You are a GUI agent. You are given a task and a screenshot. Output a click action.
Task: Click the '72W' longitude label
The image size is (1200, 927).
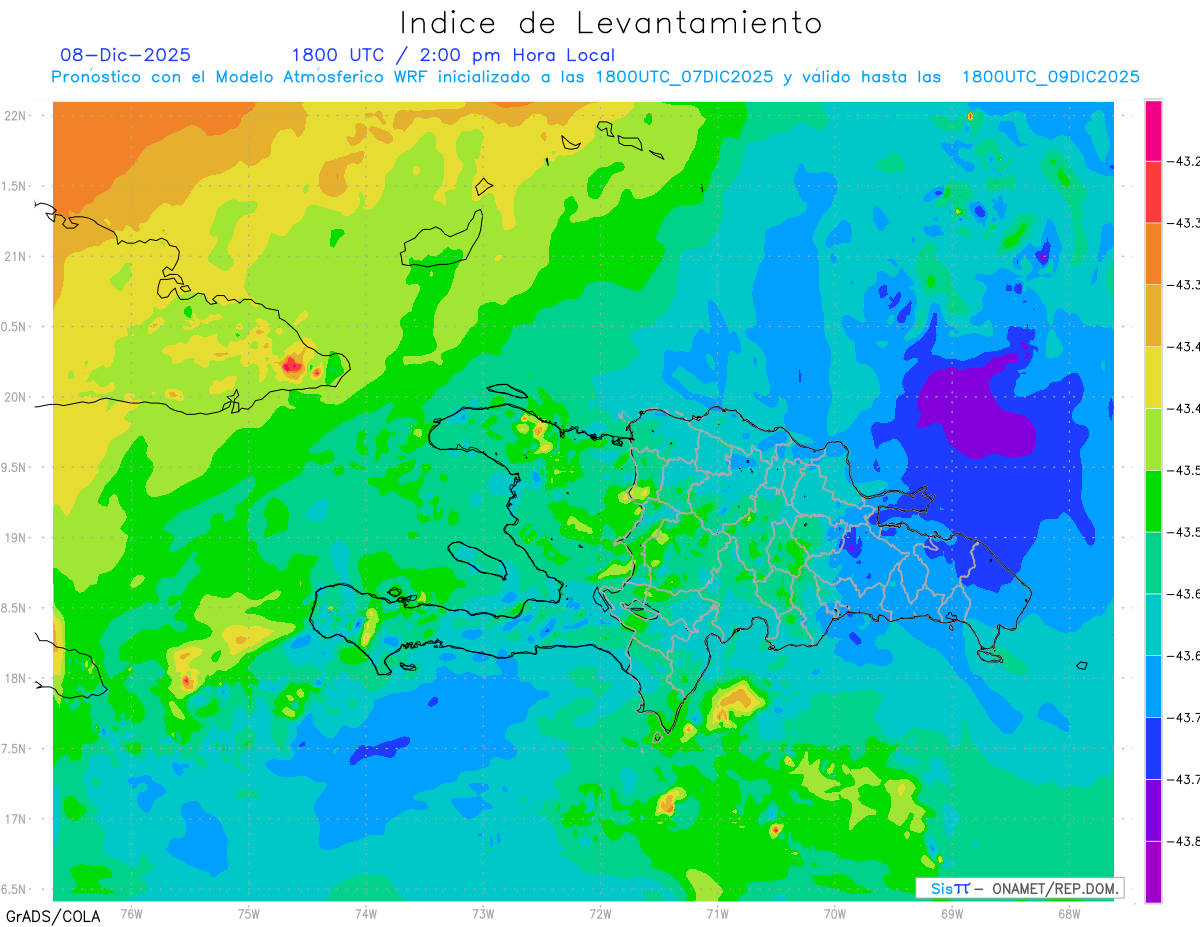click(x=600, y=913)
